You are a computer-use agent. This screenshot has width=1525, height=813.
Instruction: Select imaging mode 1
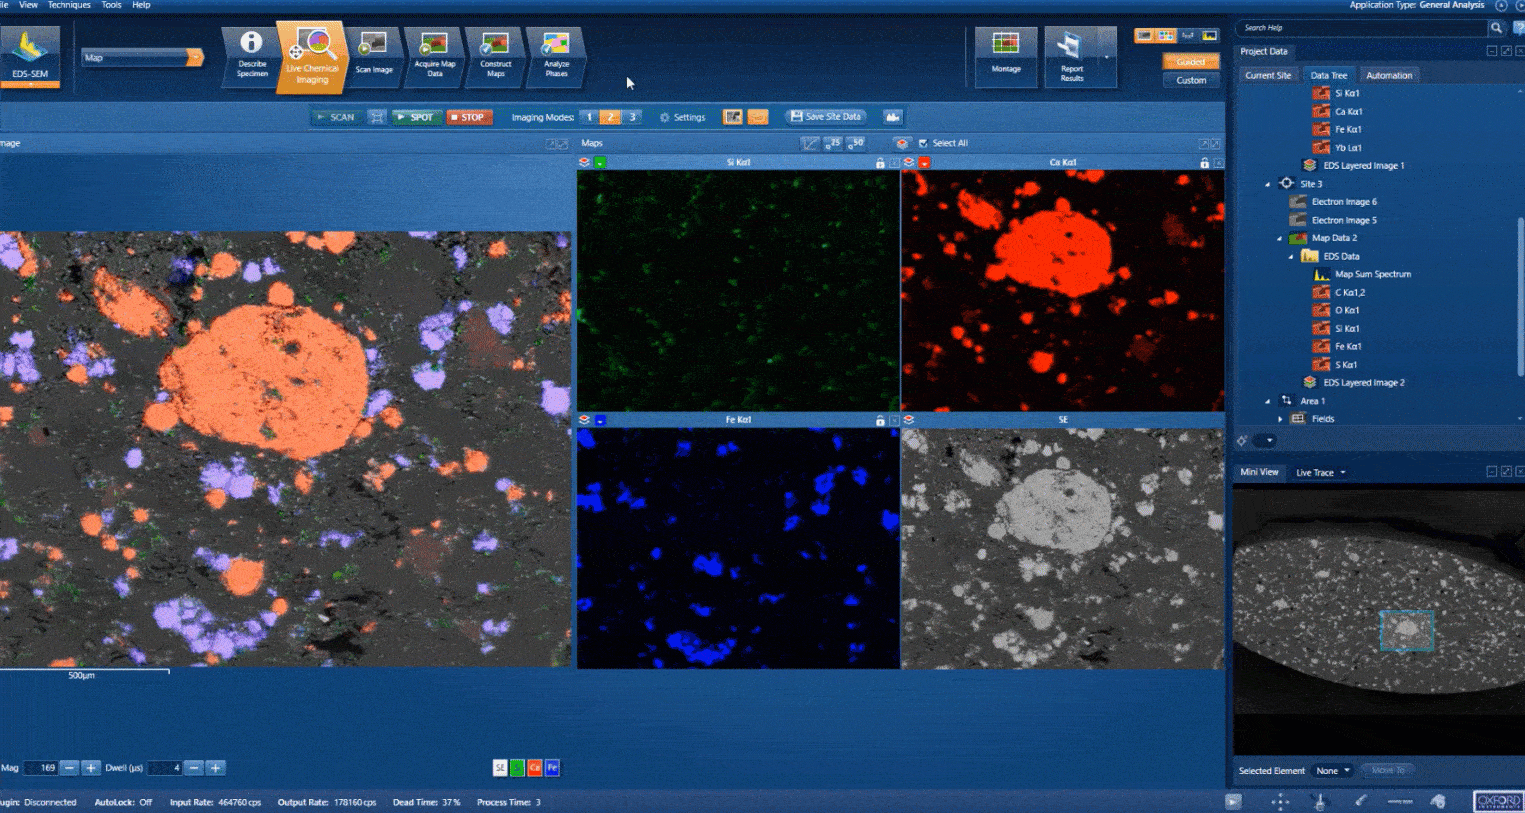[x=589, y=117]
